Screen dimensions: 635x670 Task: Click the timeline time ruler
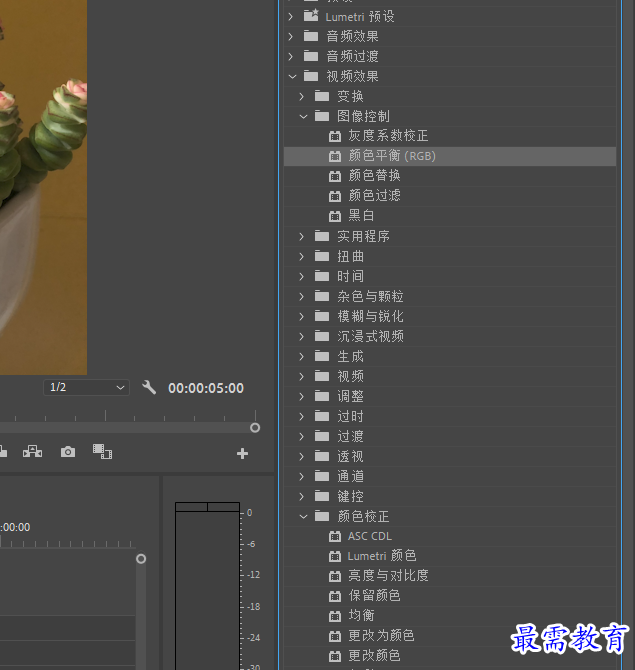pyautogui.click(x=68, y=543)
